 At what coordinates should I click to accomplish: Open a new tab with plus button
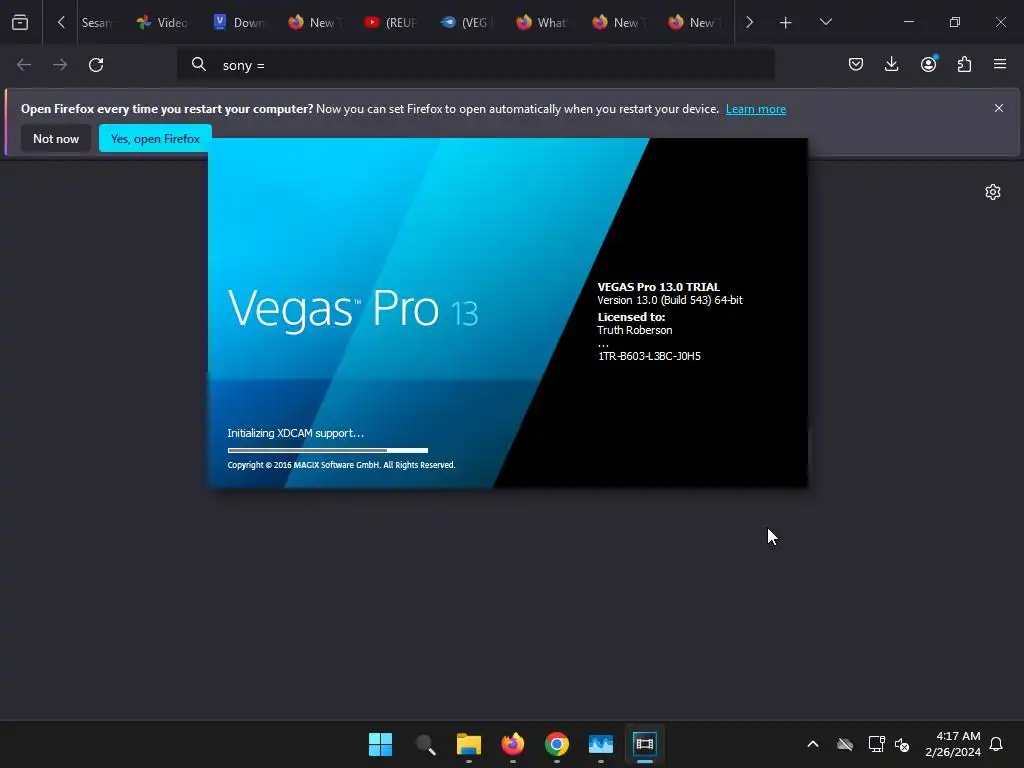pyautogui.click(x=786, y=22)
